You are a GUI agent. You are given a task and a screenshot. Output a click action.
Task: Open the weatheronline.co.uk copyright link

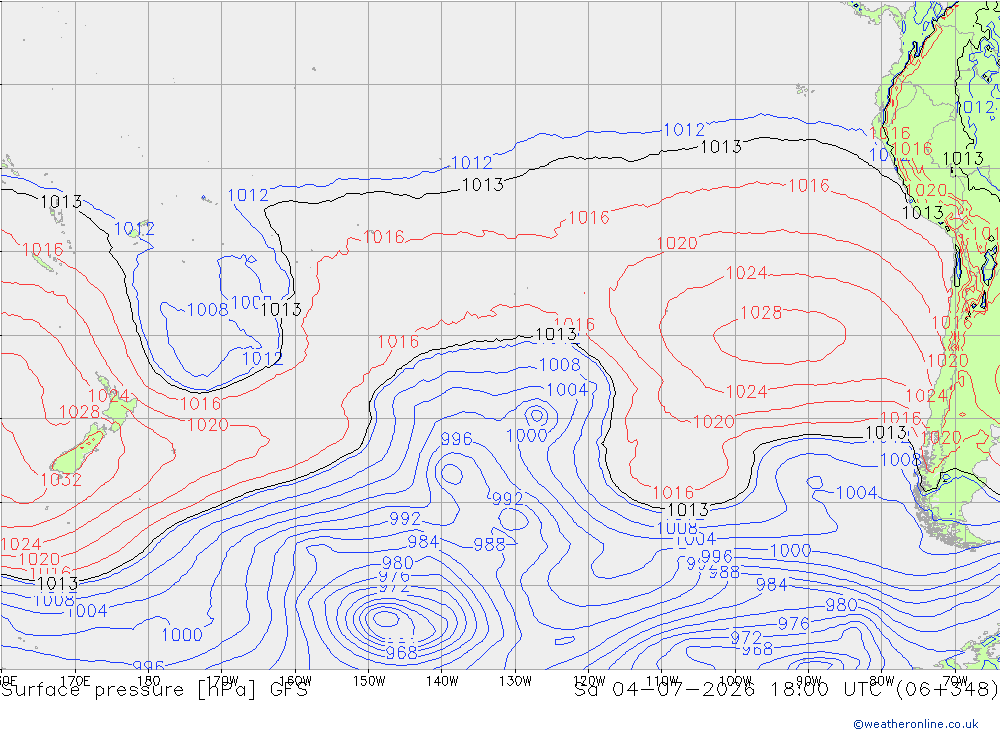[916, 724]
